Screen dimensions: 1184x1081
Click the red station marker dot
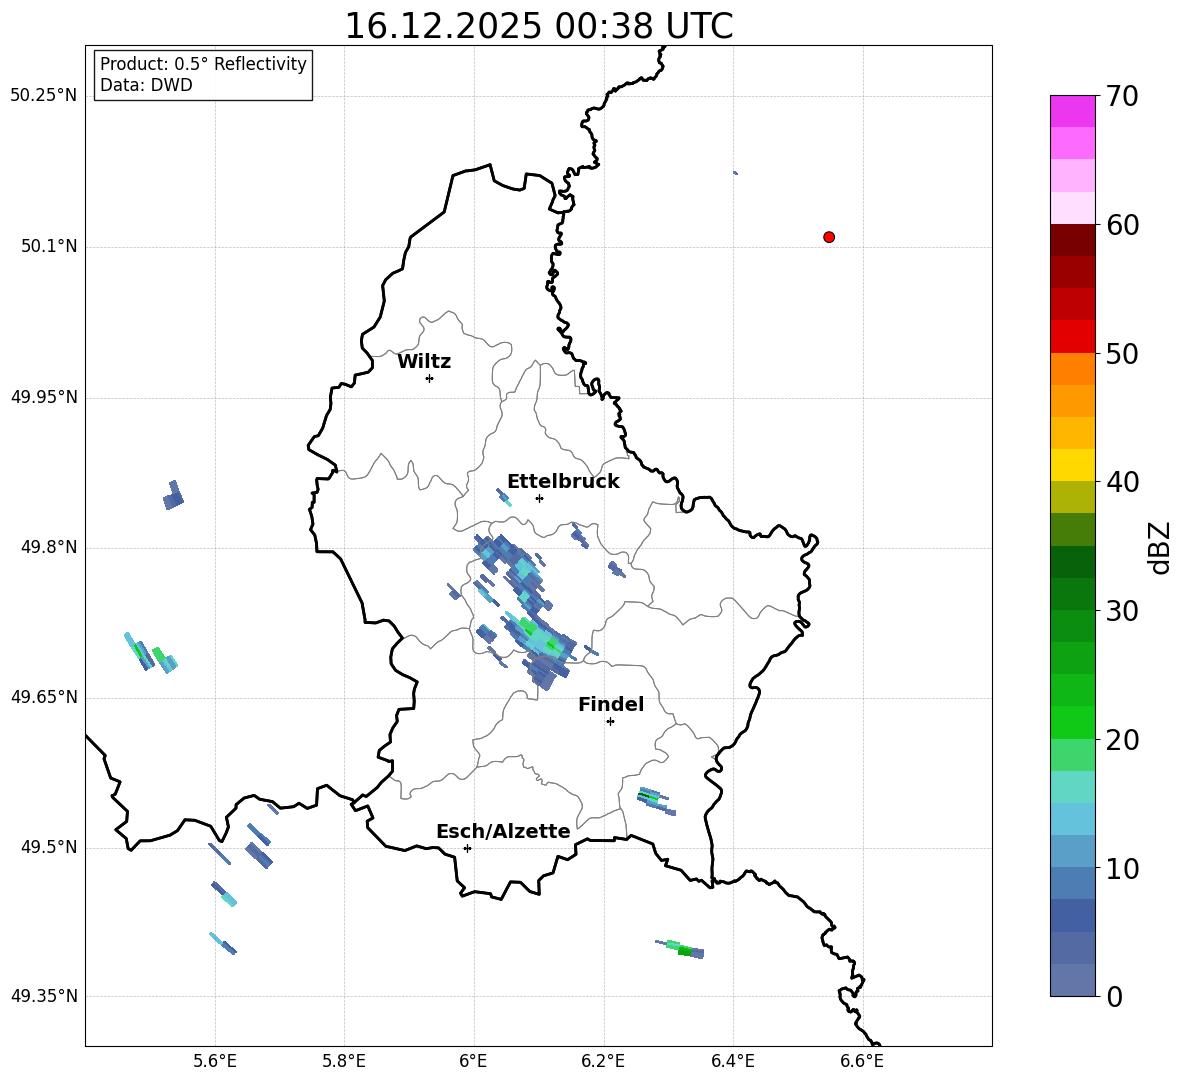pos(828,237)
